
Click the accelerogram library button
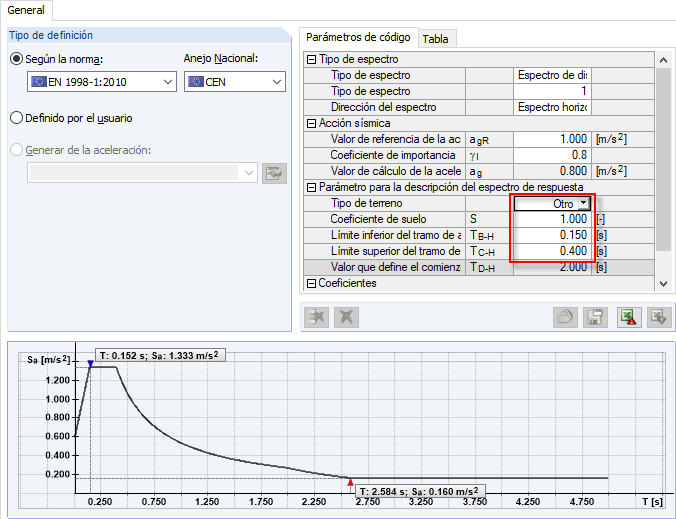click(x=274, y=173)
